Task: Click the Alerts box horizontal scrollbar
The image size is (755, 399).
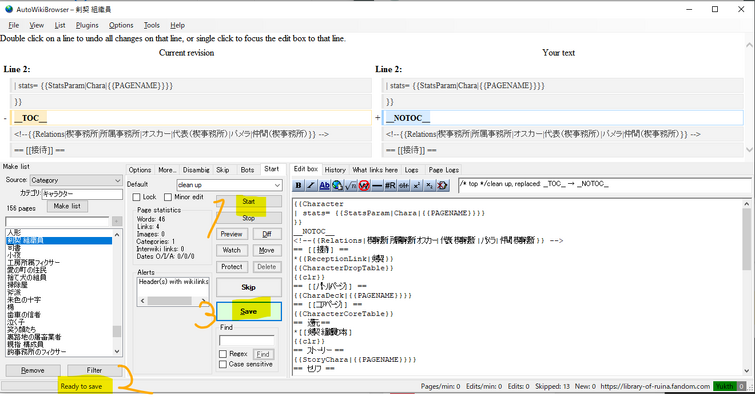Action: [173, 301]
